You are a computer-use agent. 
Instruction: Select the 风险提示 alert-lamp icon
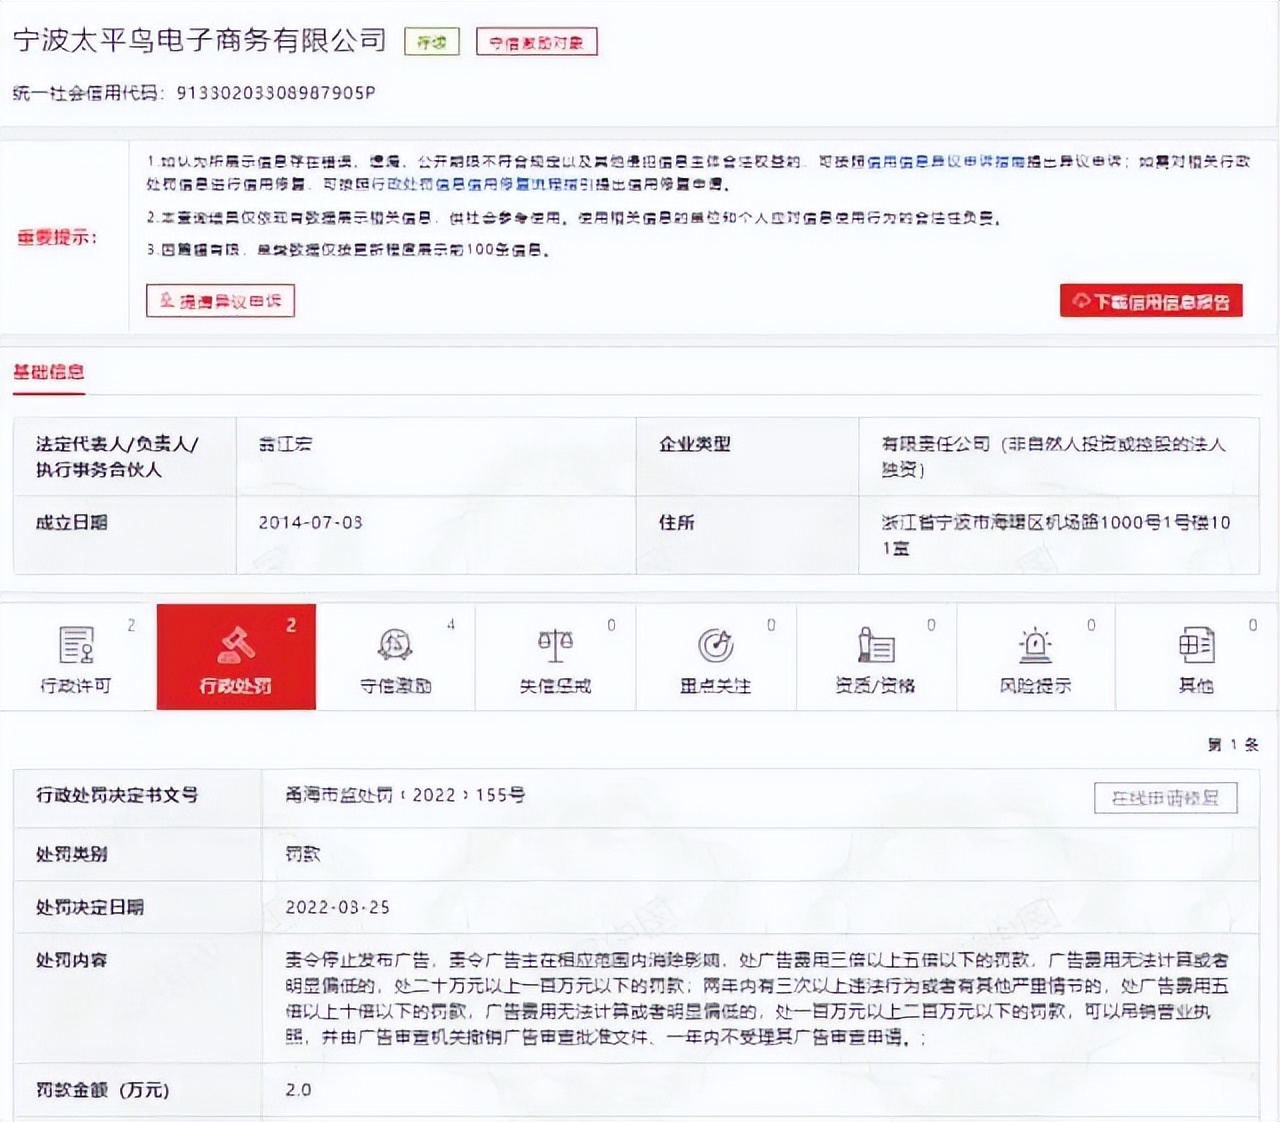coord(1036,648)
